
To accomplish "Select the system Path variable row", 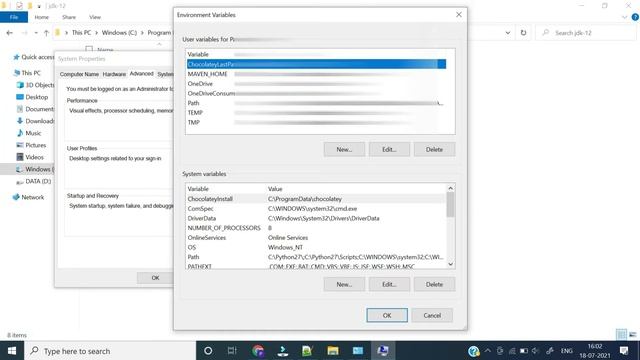I will pyautogui.click(x=316, y=257).
